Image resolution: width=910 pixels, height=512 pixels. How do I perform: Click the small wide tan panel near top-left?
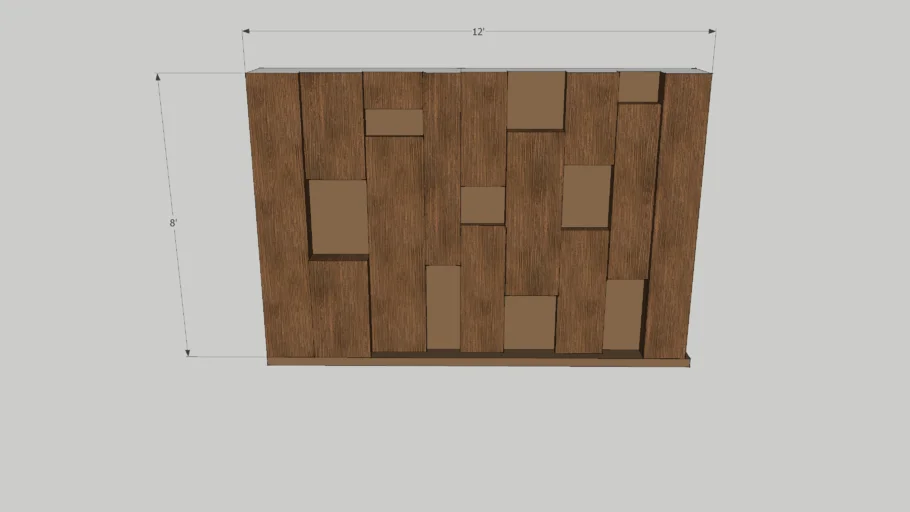tap(394, 122)
